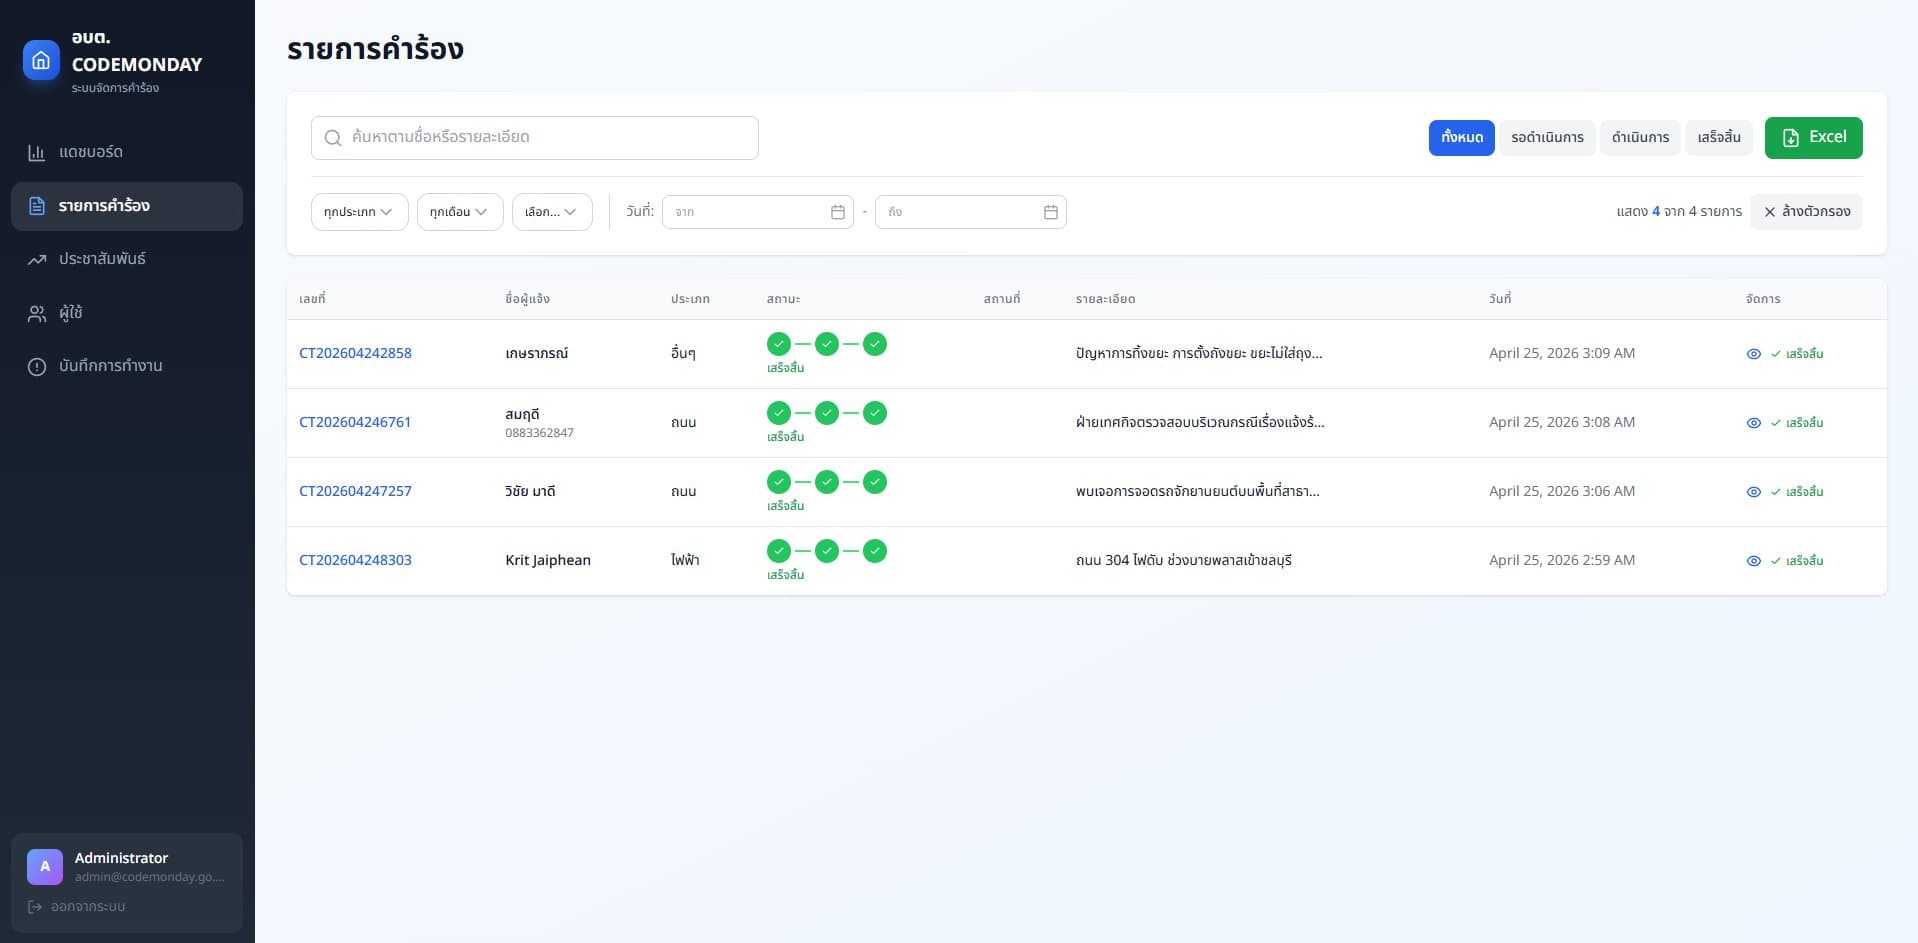Select the ดำเนินการ filter tab

(1640, 137)
